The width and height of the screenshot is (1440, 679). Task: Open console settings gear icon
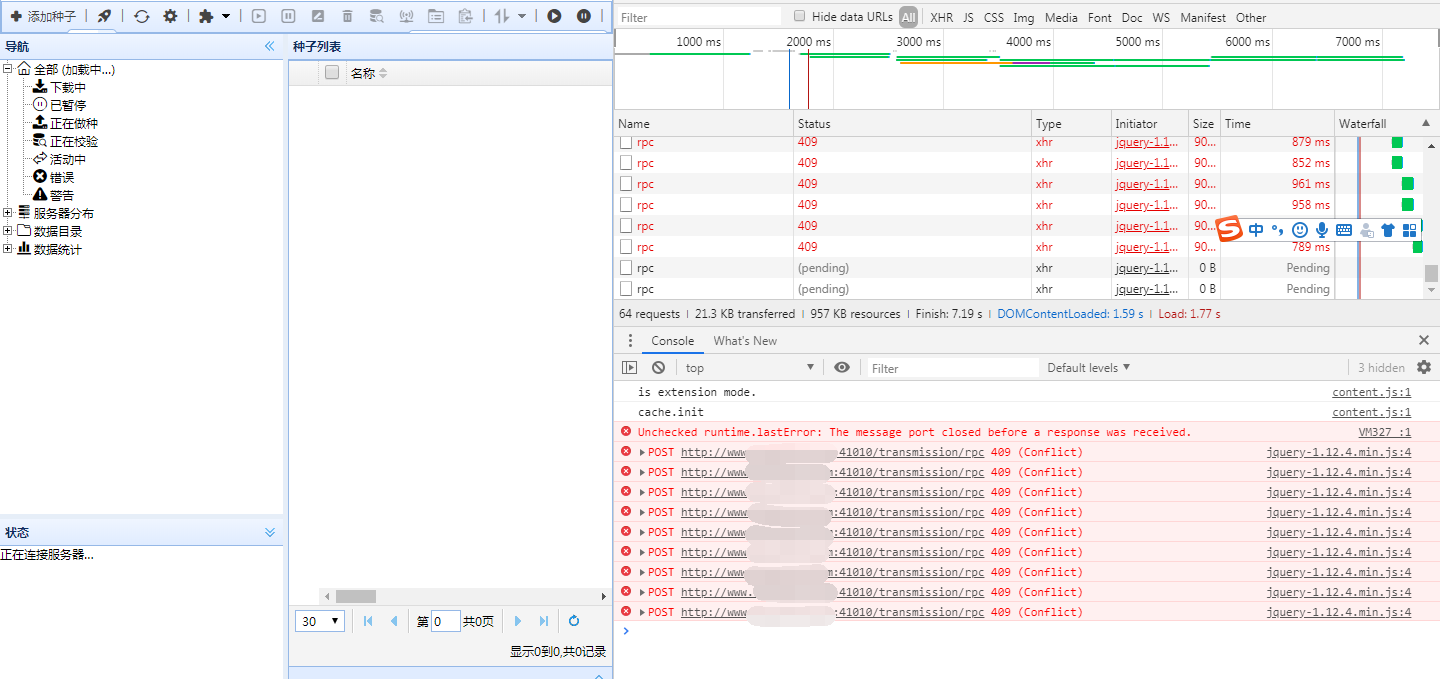click(x=1424, y=368)
